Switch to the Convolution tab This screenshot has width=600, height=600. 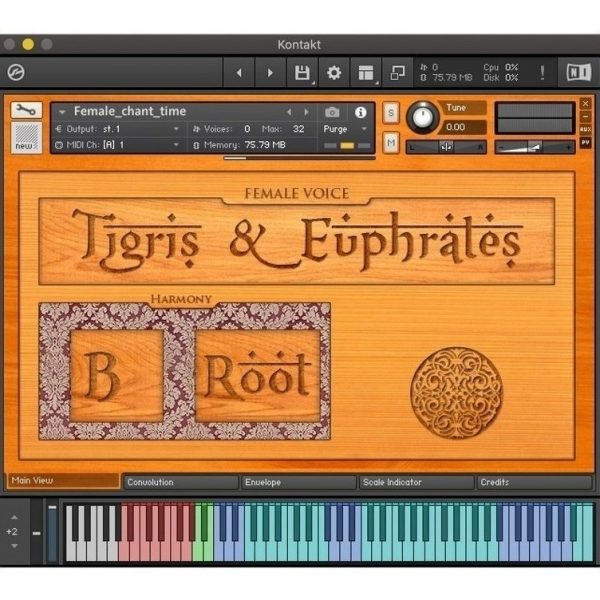pyautogui.click(x=181, y=482)
